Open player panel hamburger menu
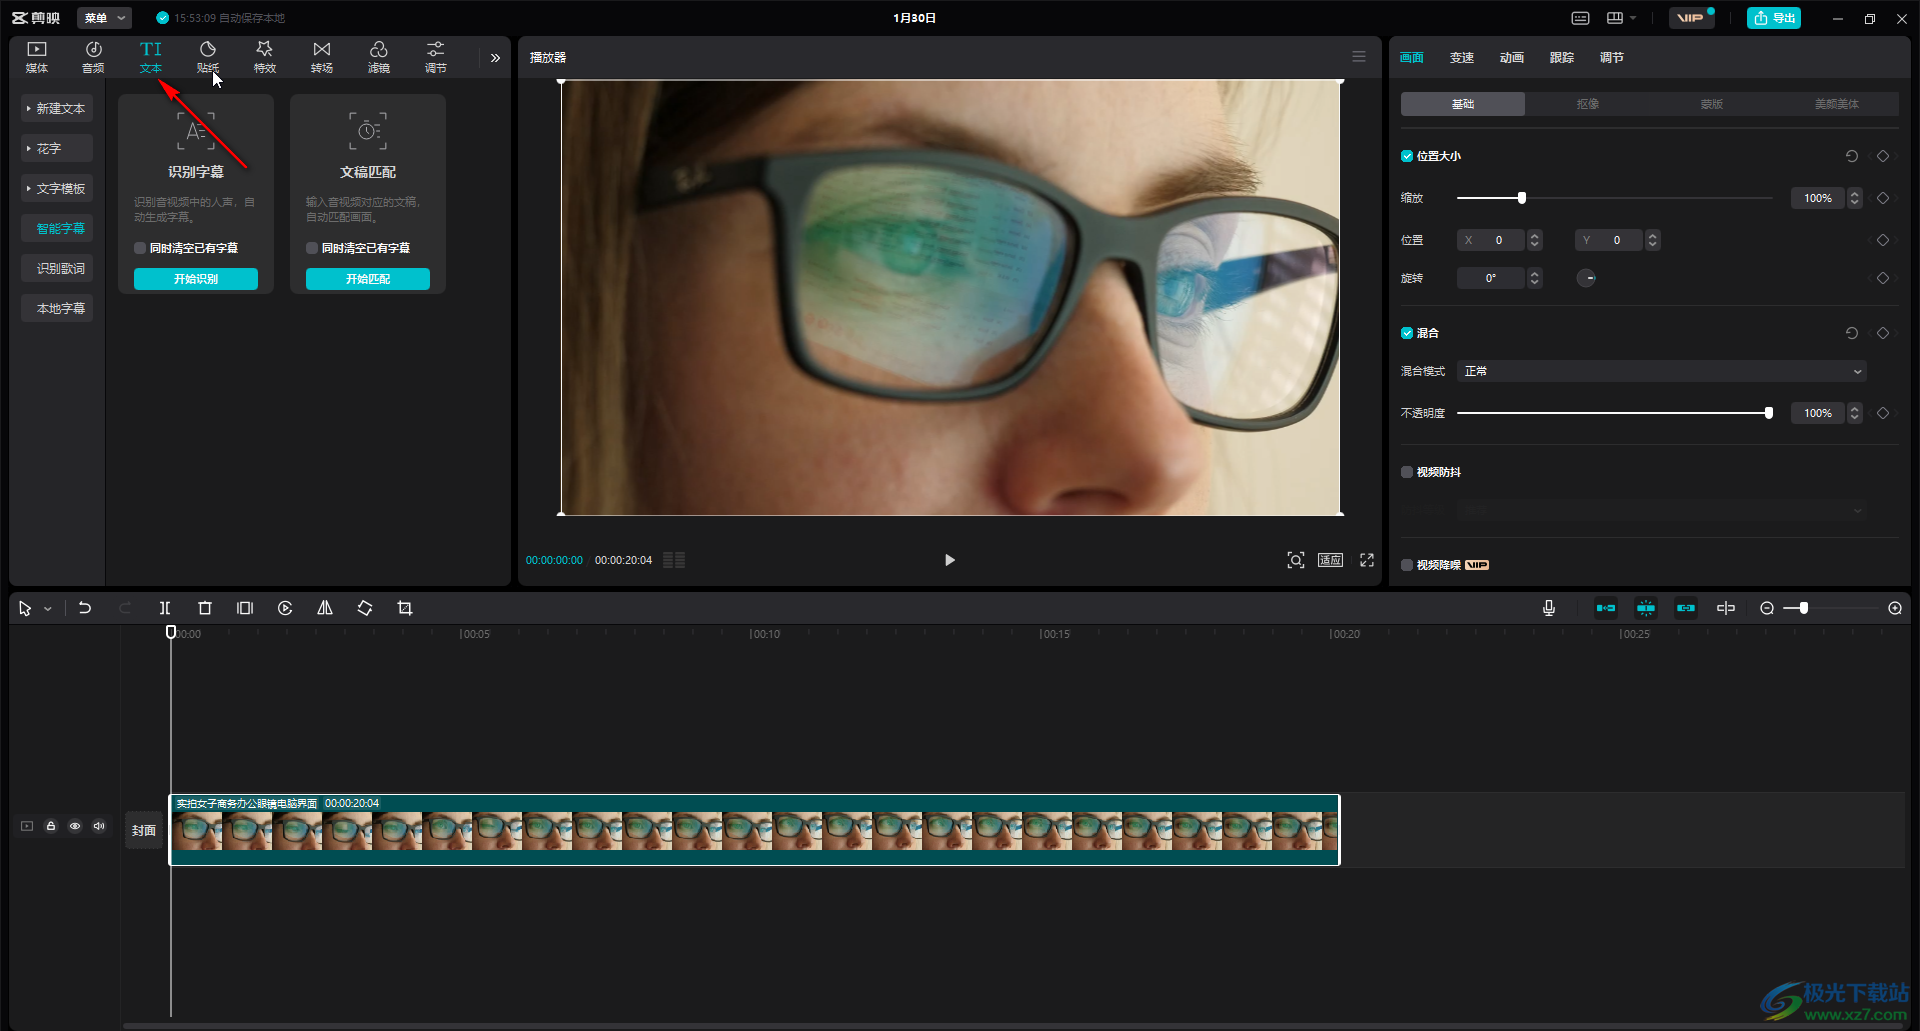 pyautogui.click(x=1359, y=57)
